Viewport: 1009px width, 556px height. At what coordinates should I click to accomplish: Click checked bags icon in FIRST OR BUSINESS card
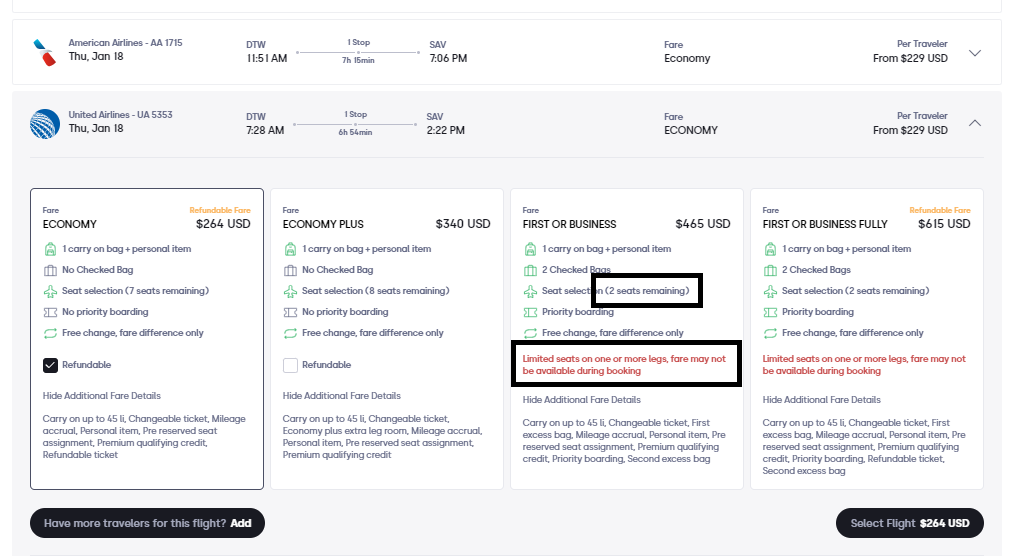point(530,270)
